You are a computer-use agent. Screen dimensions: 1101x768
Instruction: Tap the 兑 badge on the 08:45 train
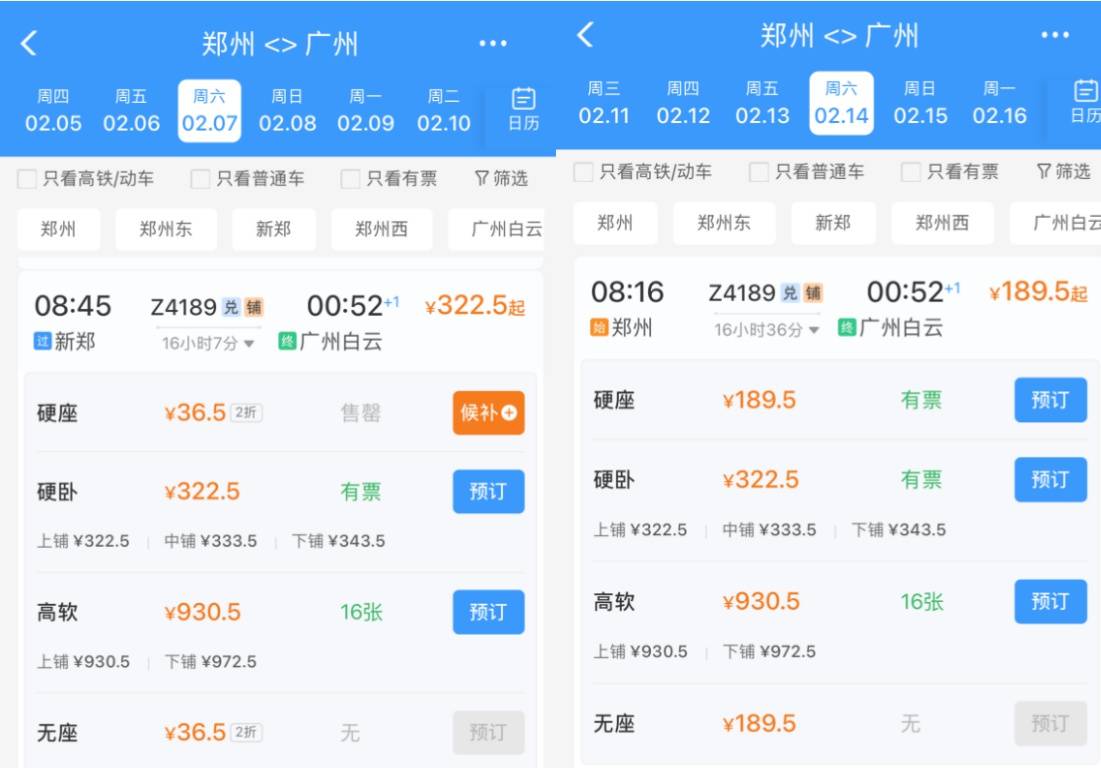click(231, 307)
